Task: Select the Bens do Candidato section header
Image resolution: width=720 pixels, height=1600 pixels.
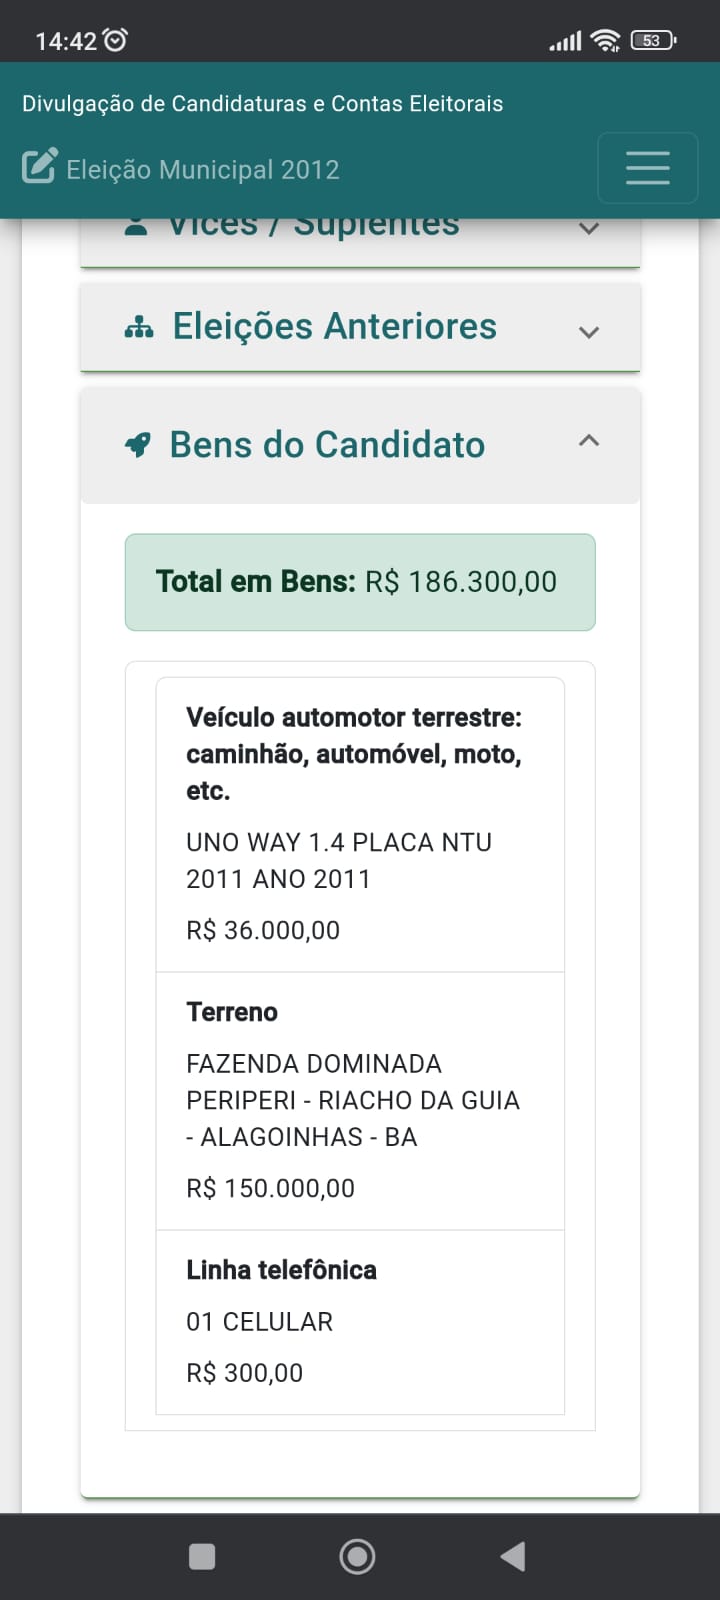Action: click(327, 445)
